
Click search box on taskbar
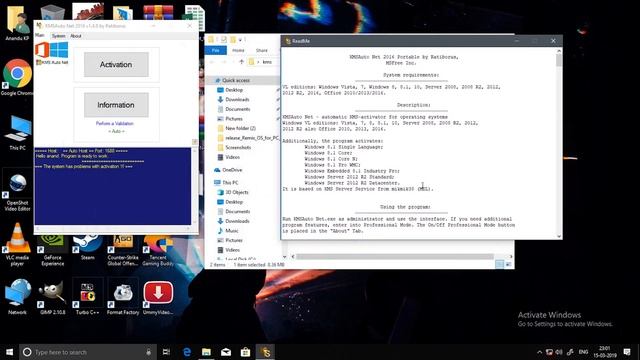pos(88,352)
